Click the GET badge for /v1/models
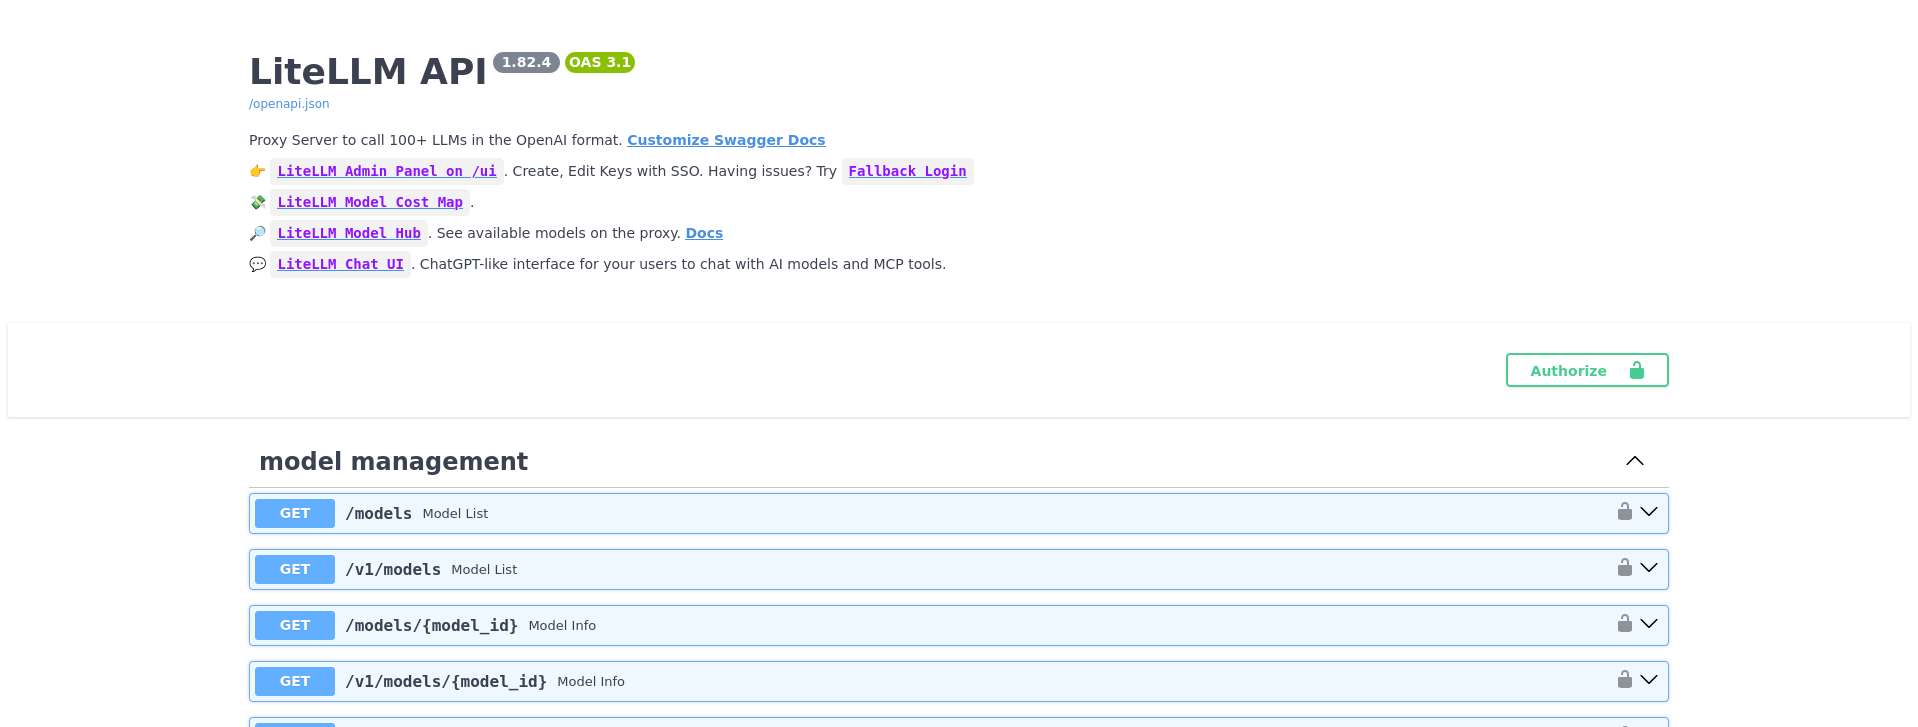 (295, 569)
